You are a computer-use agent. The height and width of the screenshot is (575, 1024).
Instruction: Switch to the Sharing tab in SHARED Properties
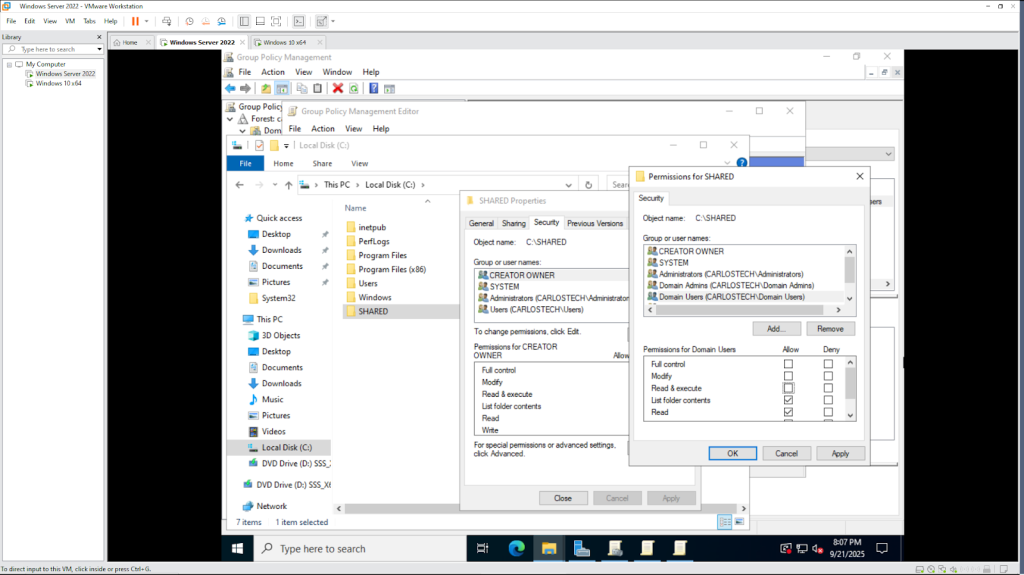514,223
